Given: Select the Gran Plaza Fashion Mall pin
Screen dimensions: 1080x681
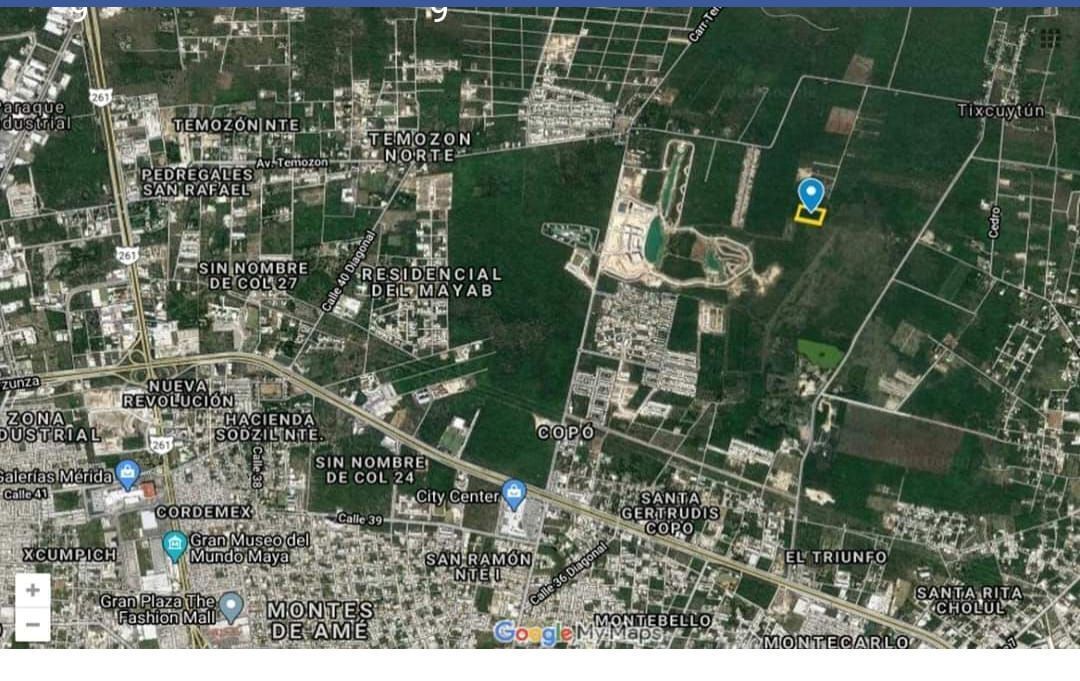Looking at the screenshot, I should (x=231, y=607).
